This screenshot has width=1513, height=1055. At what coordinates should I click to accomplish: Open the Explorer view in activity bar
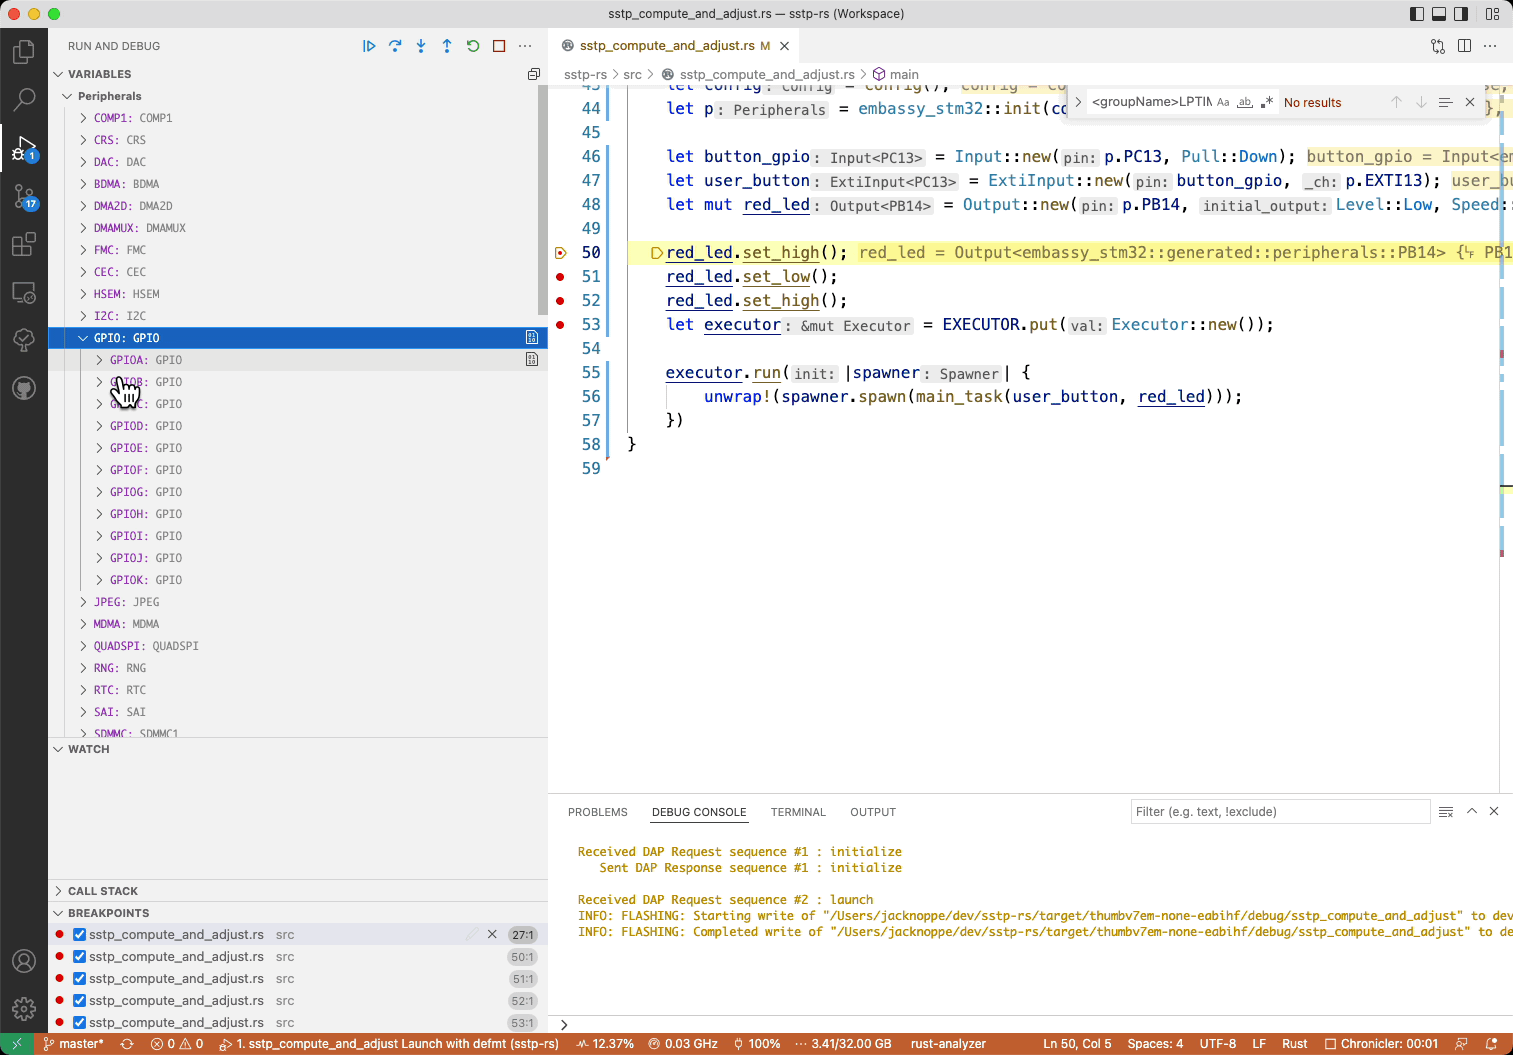(24, 52)
